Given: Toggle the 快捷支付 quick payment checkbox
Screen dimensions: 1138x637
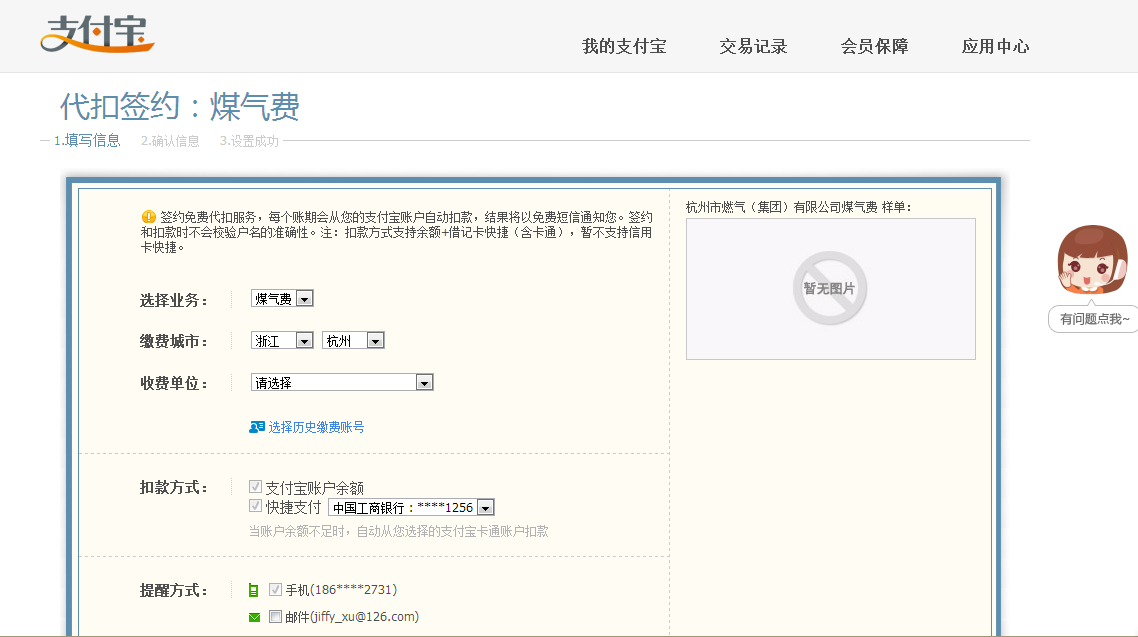Looking at the screenshot, I should tap(255, 506).
